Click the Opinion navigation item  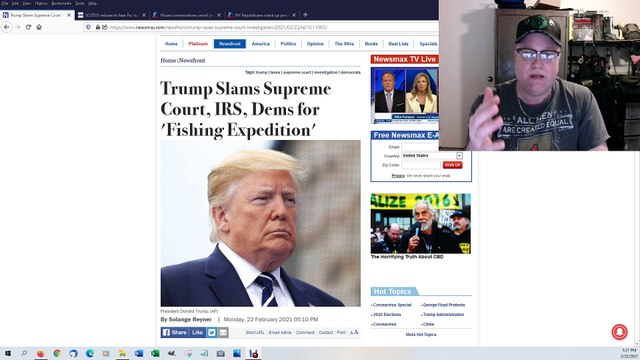coord(315,44)
